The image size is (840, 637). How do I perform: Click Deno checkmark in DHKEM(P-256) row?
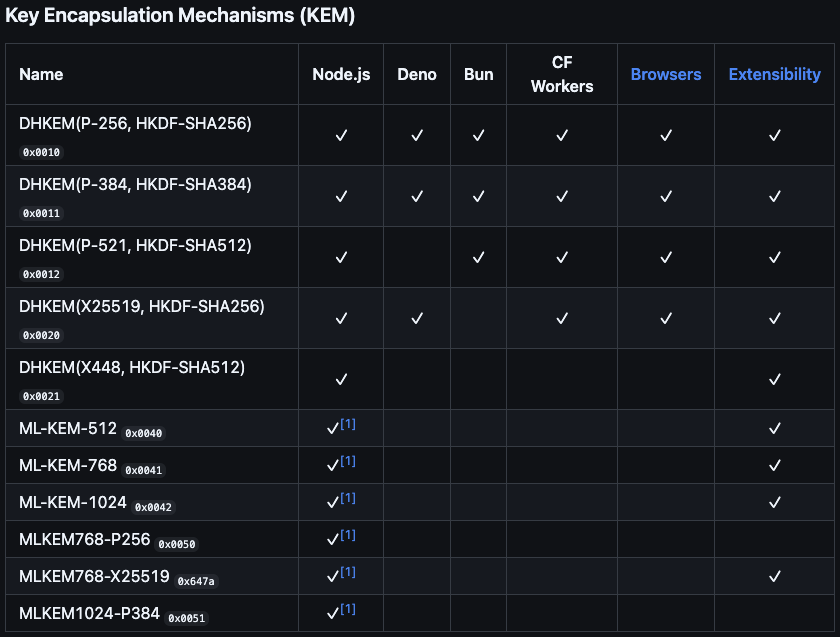point(417,136)
